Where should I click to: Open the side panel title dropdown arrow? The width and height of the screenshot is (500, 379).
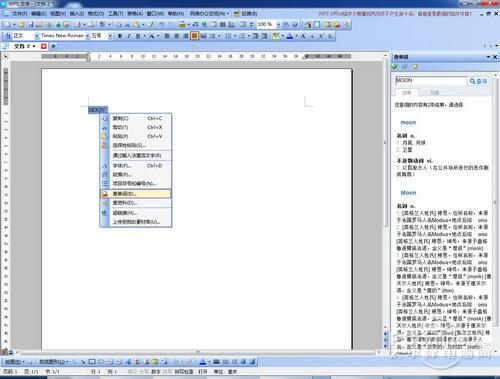point(488,57)
